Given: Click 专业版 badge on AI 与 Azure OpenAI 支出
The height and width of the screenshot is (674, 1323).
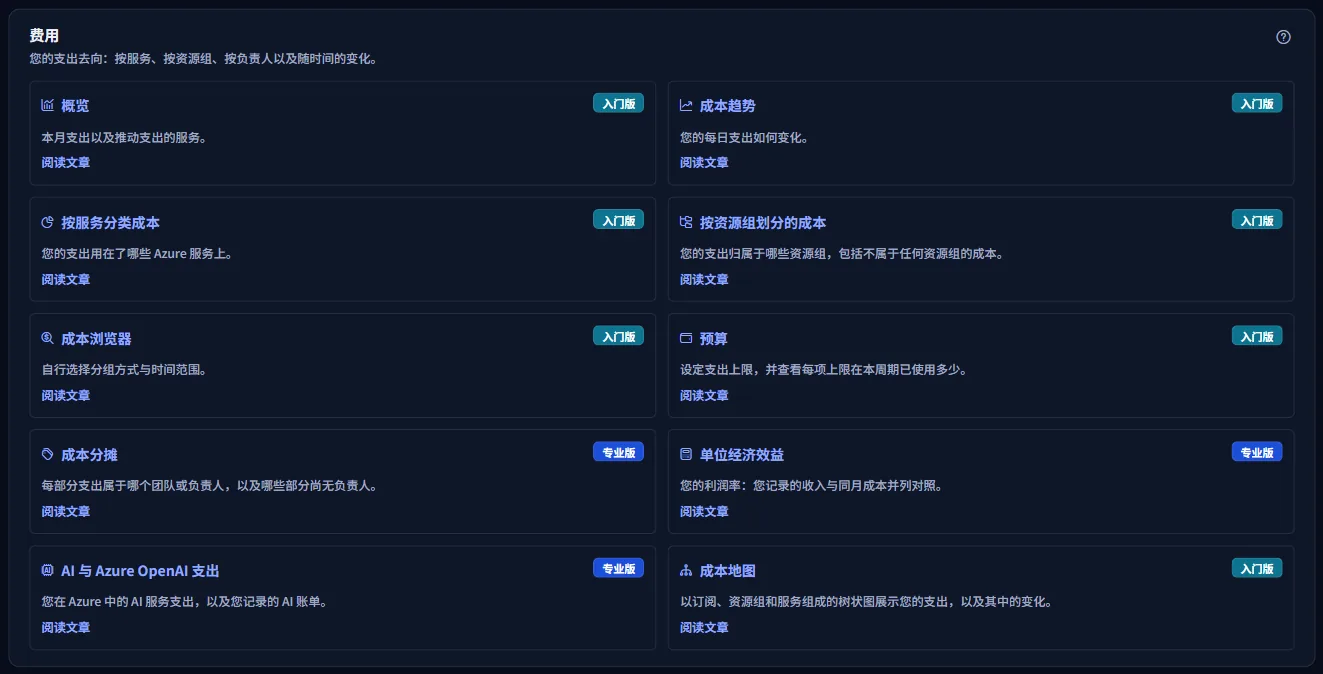Looking at the screenshot, I should 618,568.
